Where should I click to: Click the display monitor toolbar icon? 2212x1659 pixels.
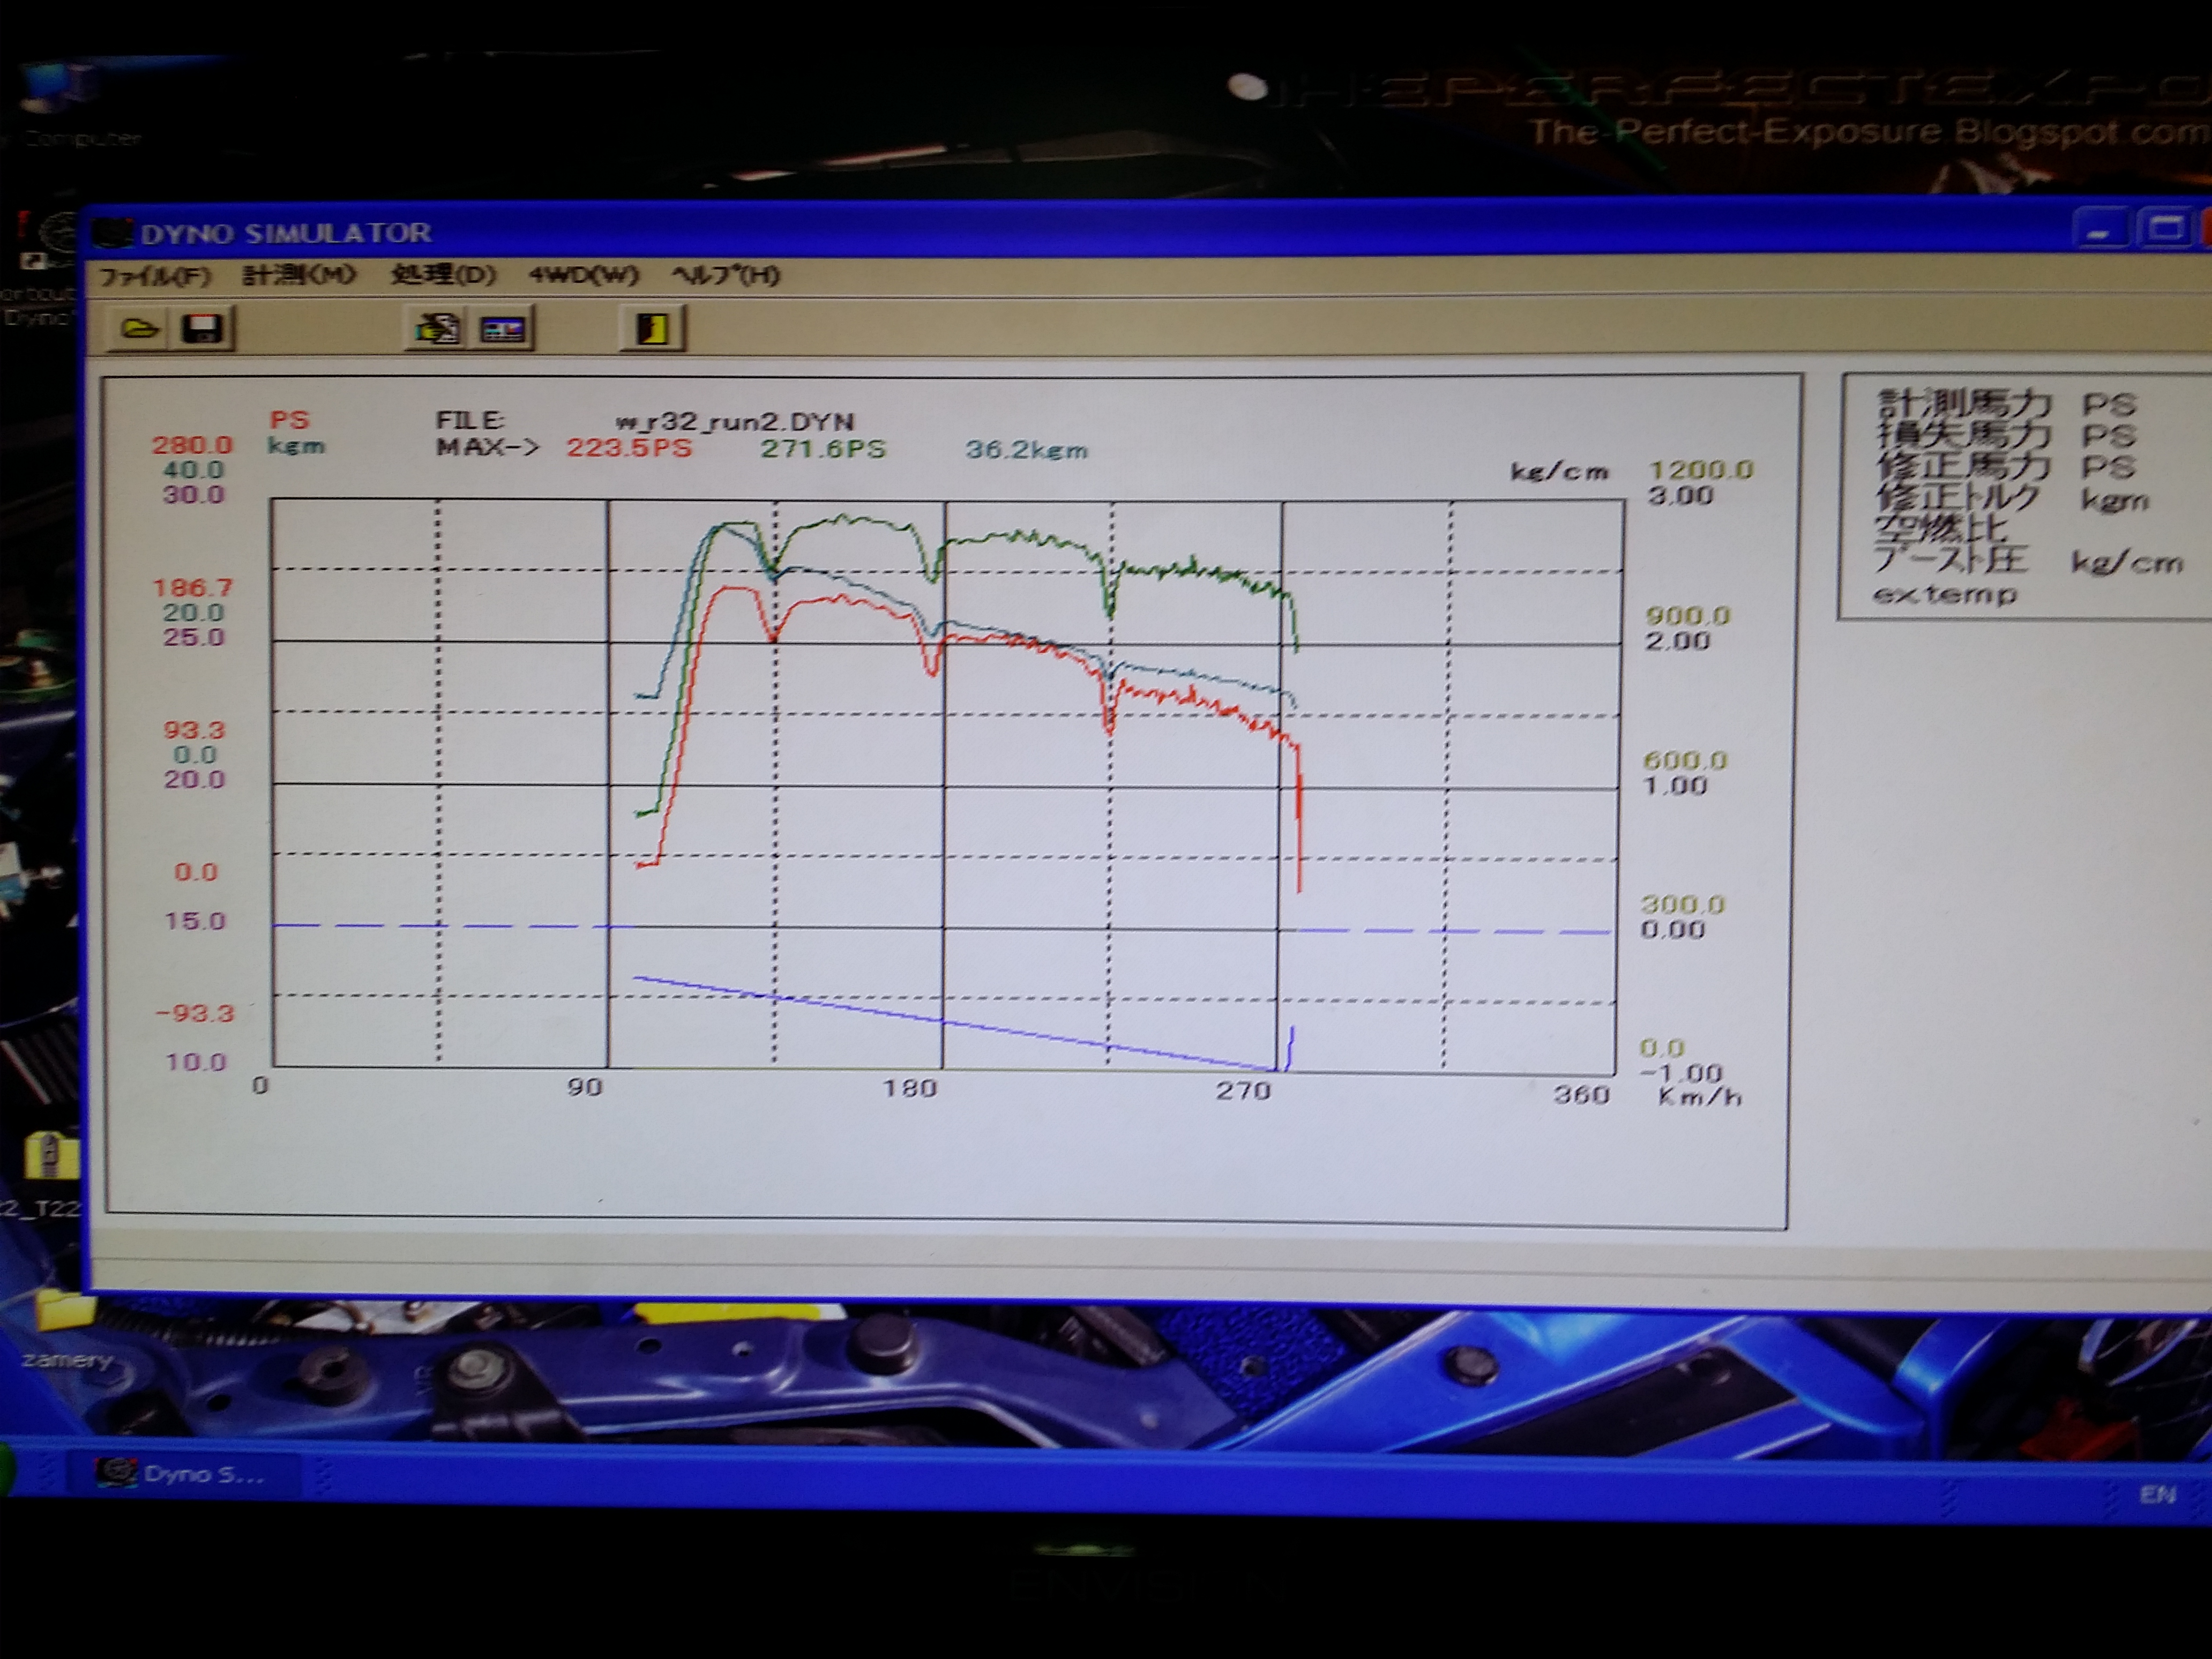[503, 329]
